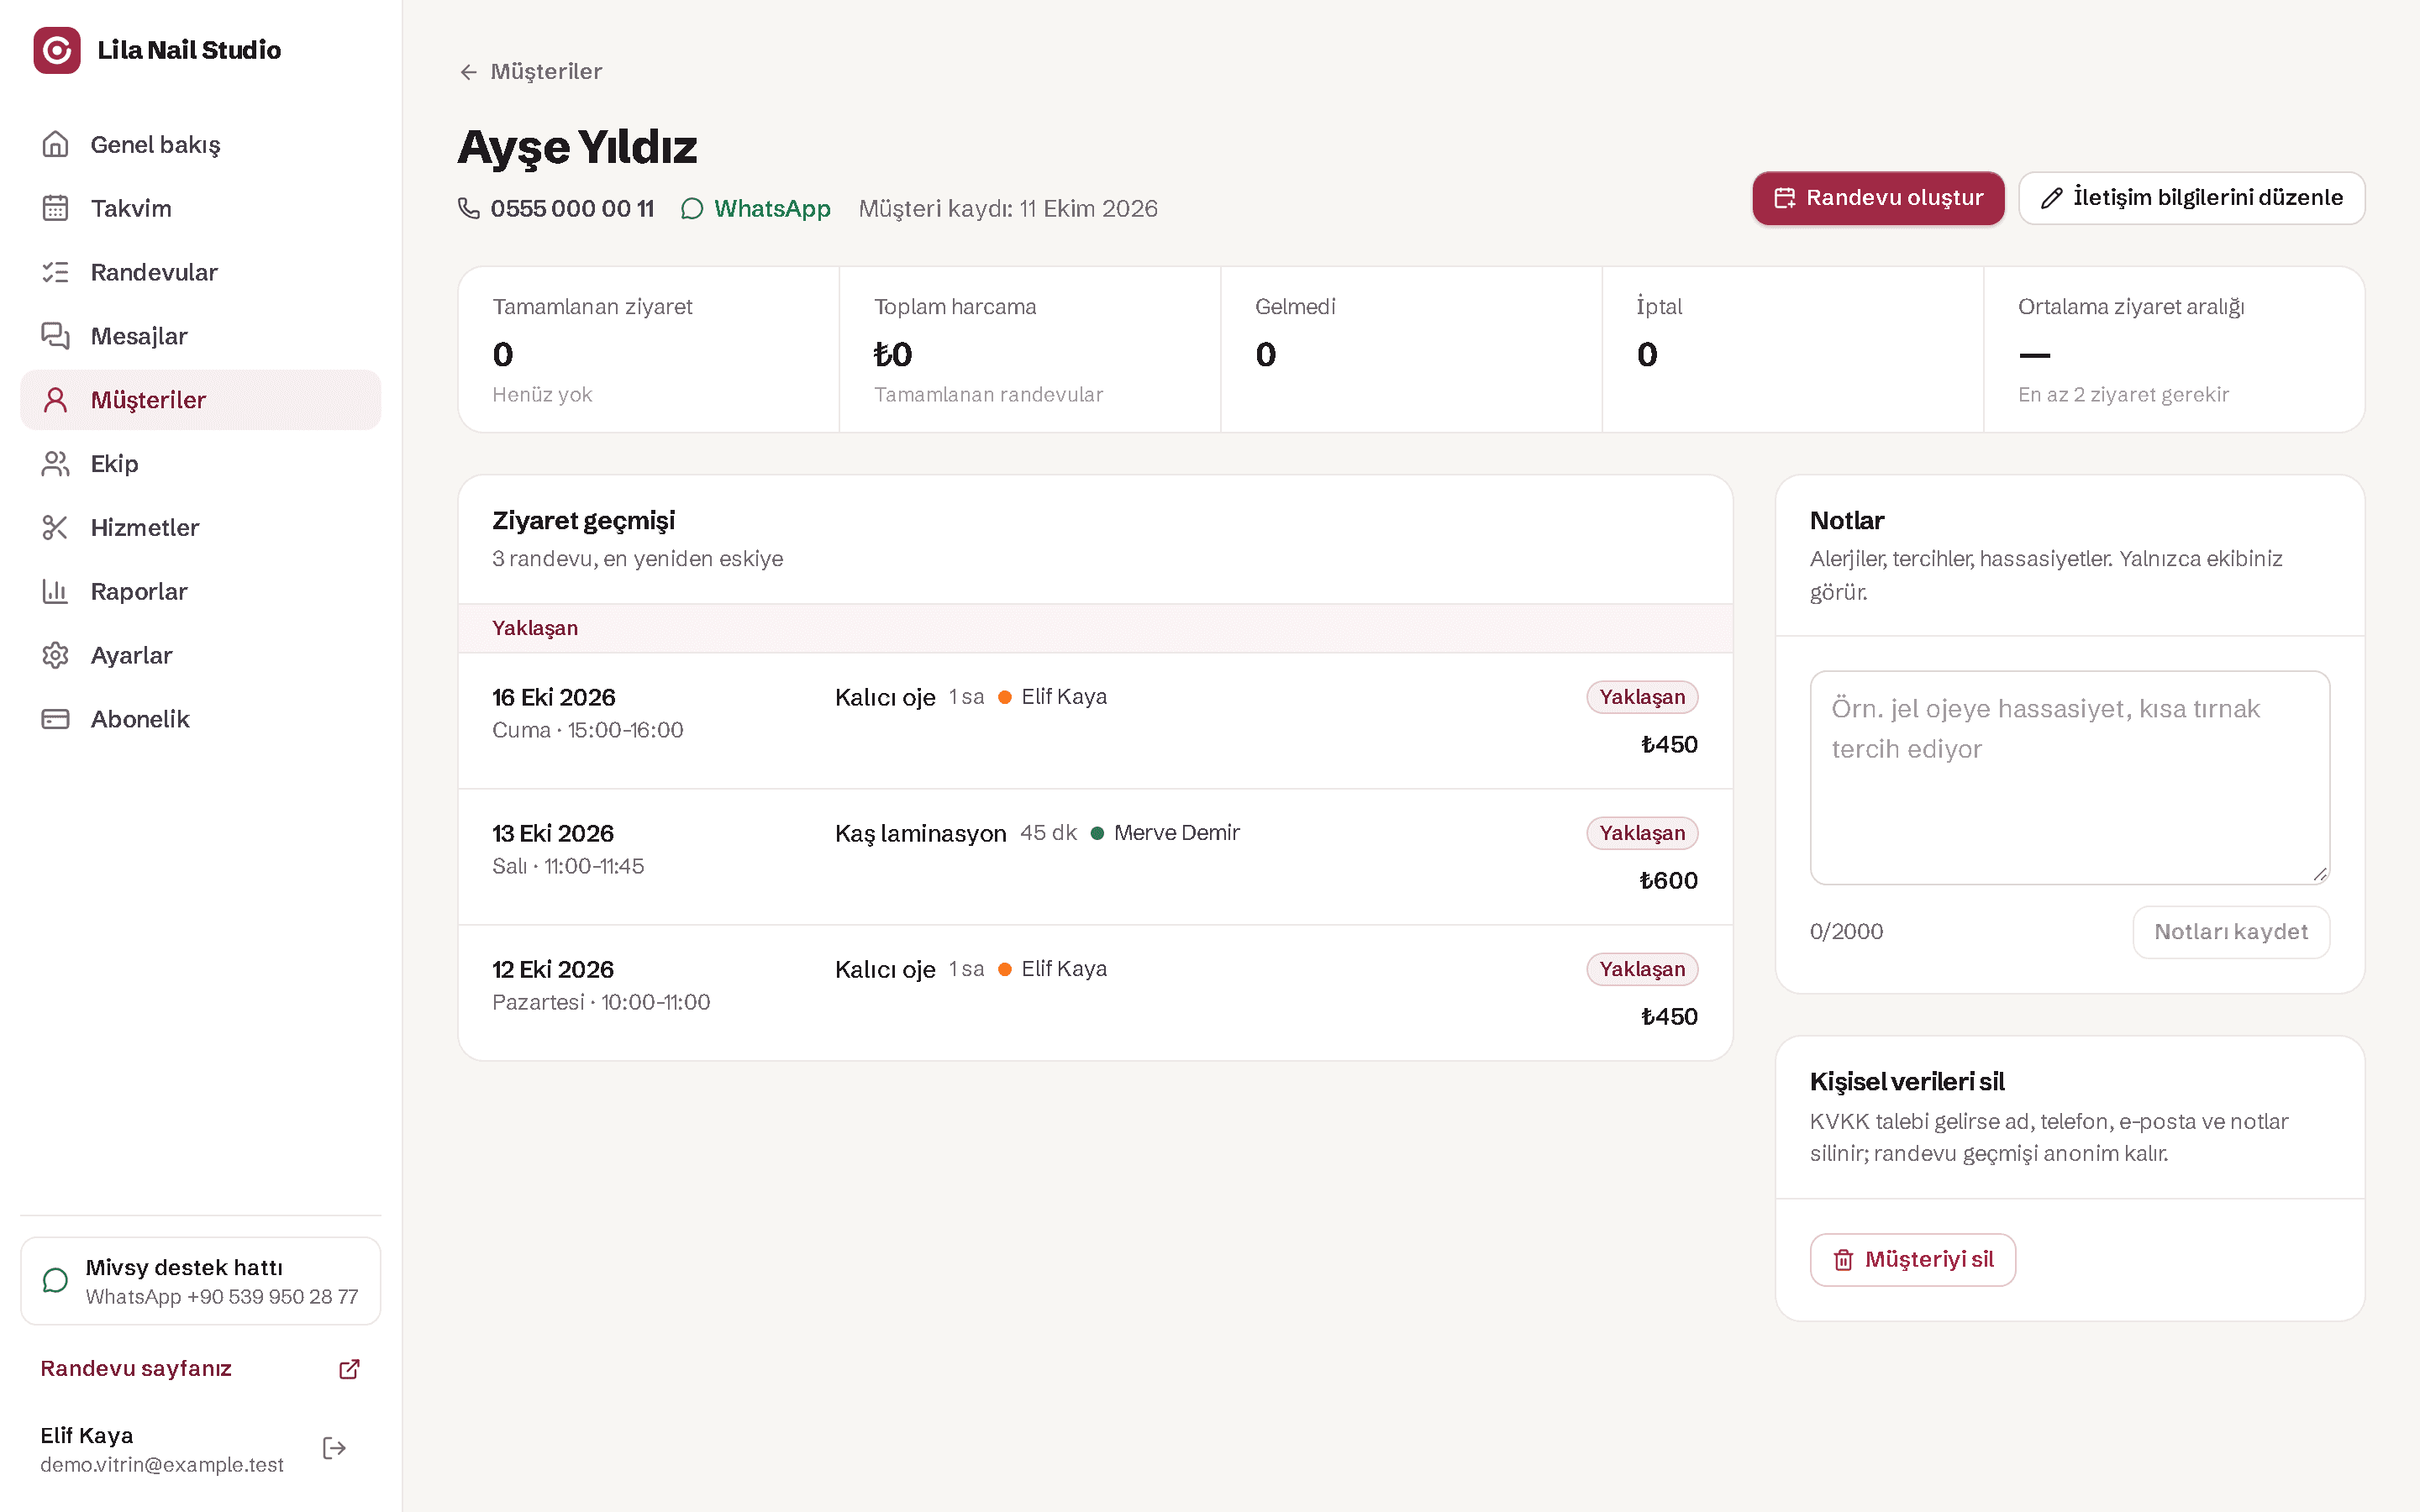Click the Mivsy destek hattı WhatsApp icon

point(55,1281)
